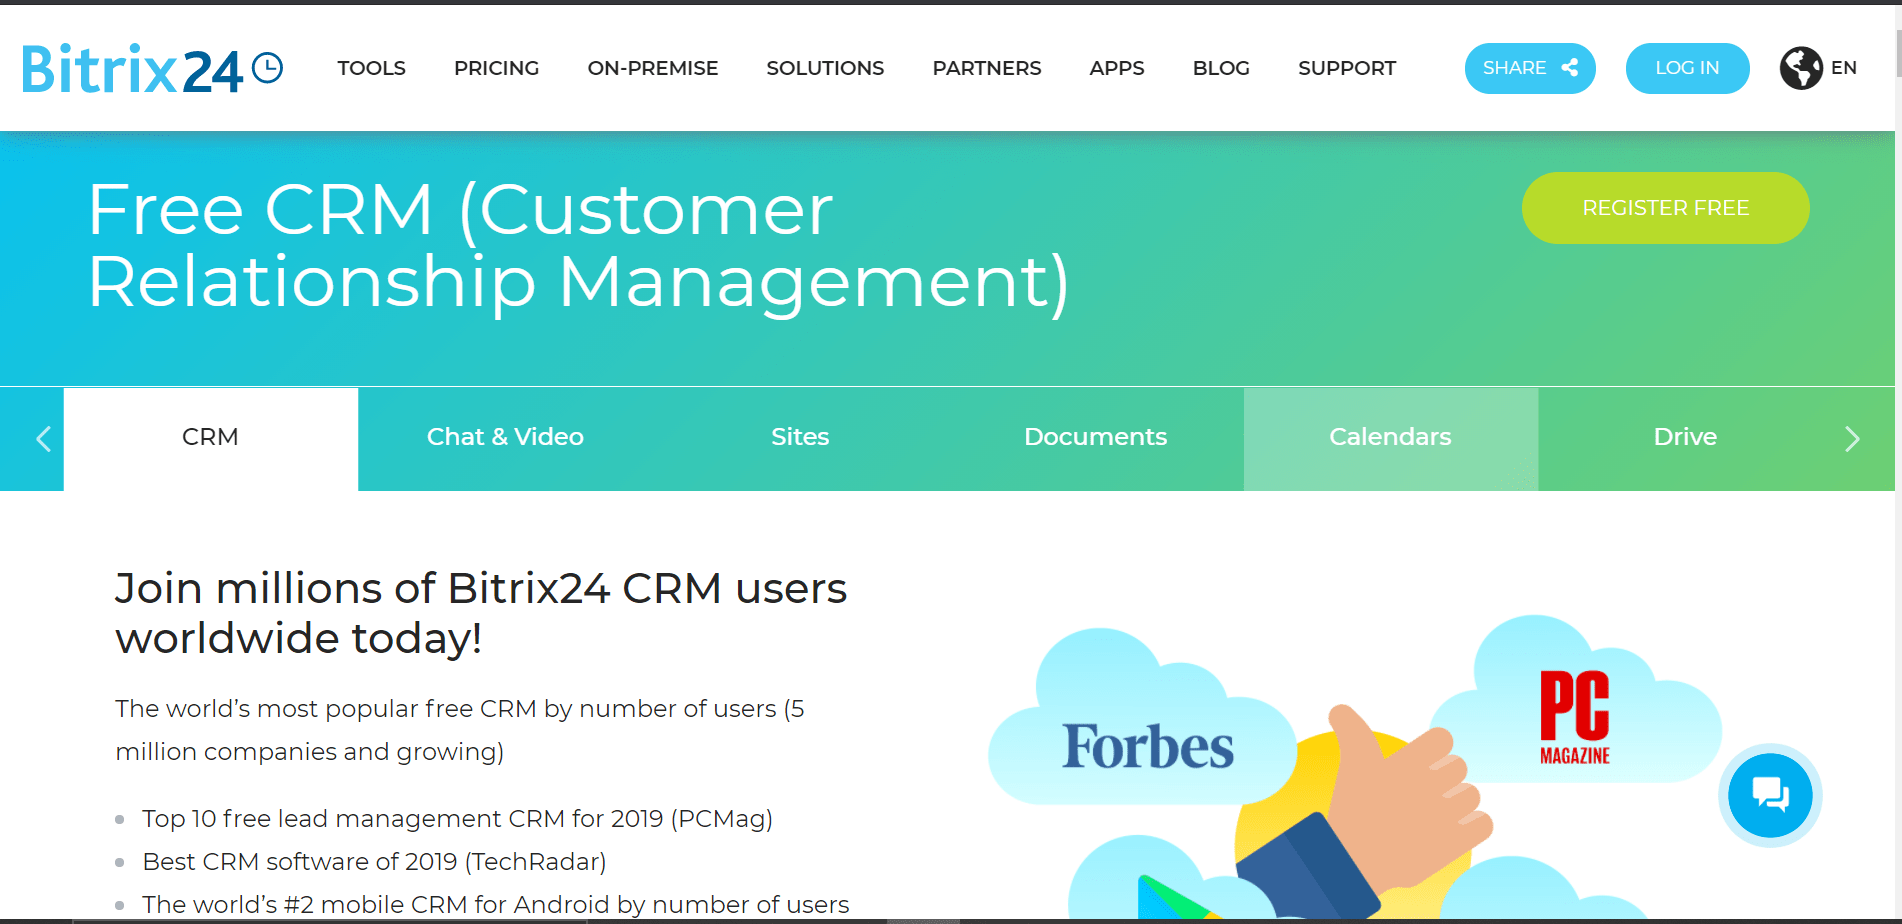The width and height of the screenshot is (1902, 924).
Task: Open the SUPPORT page
Action: (x=1347, y=68)
